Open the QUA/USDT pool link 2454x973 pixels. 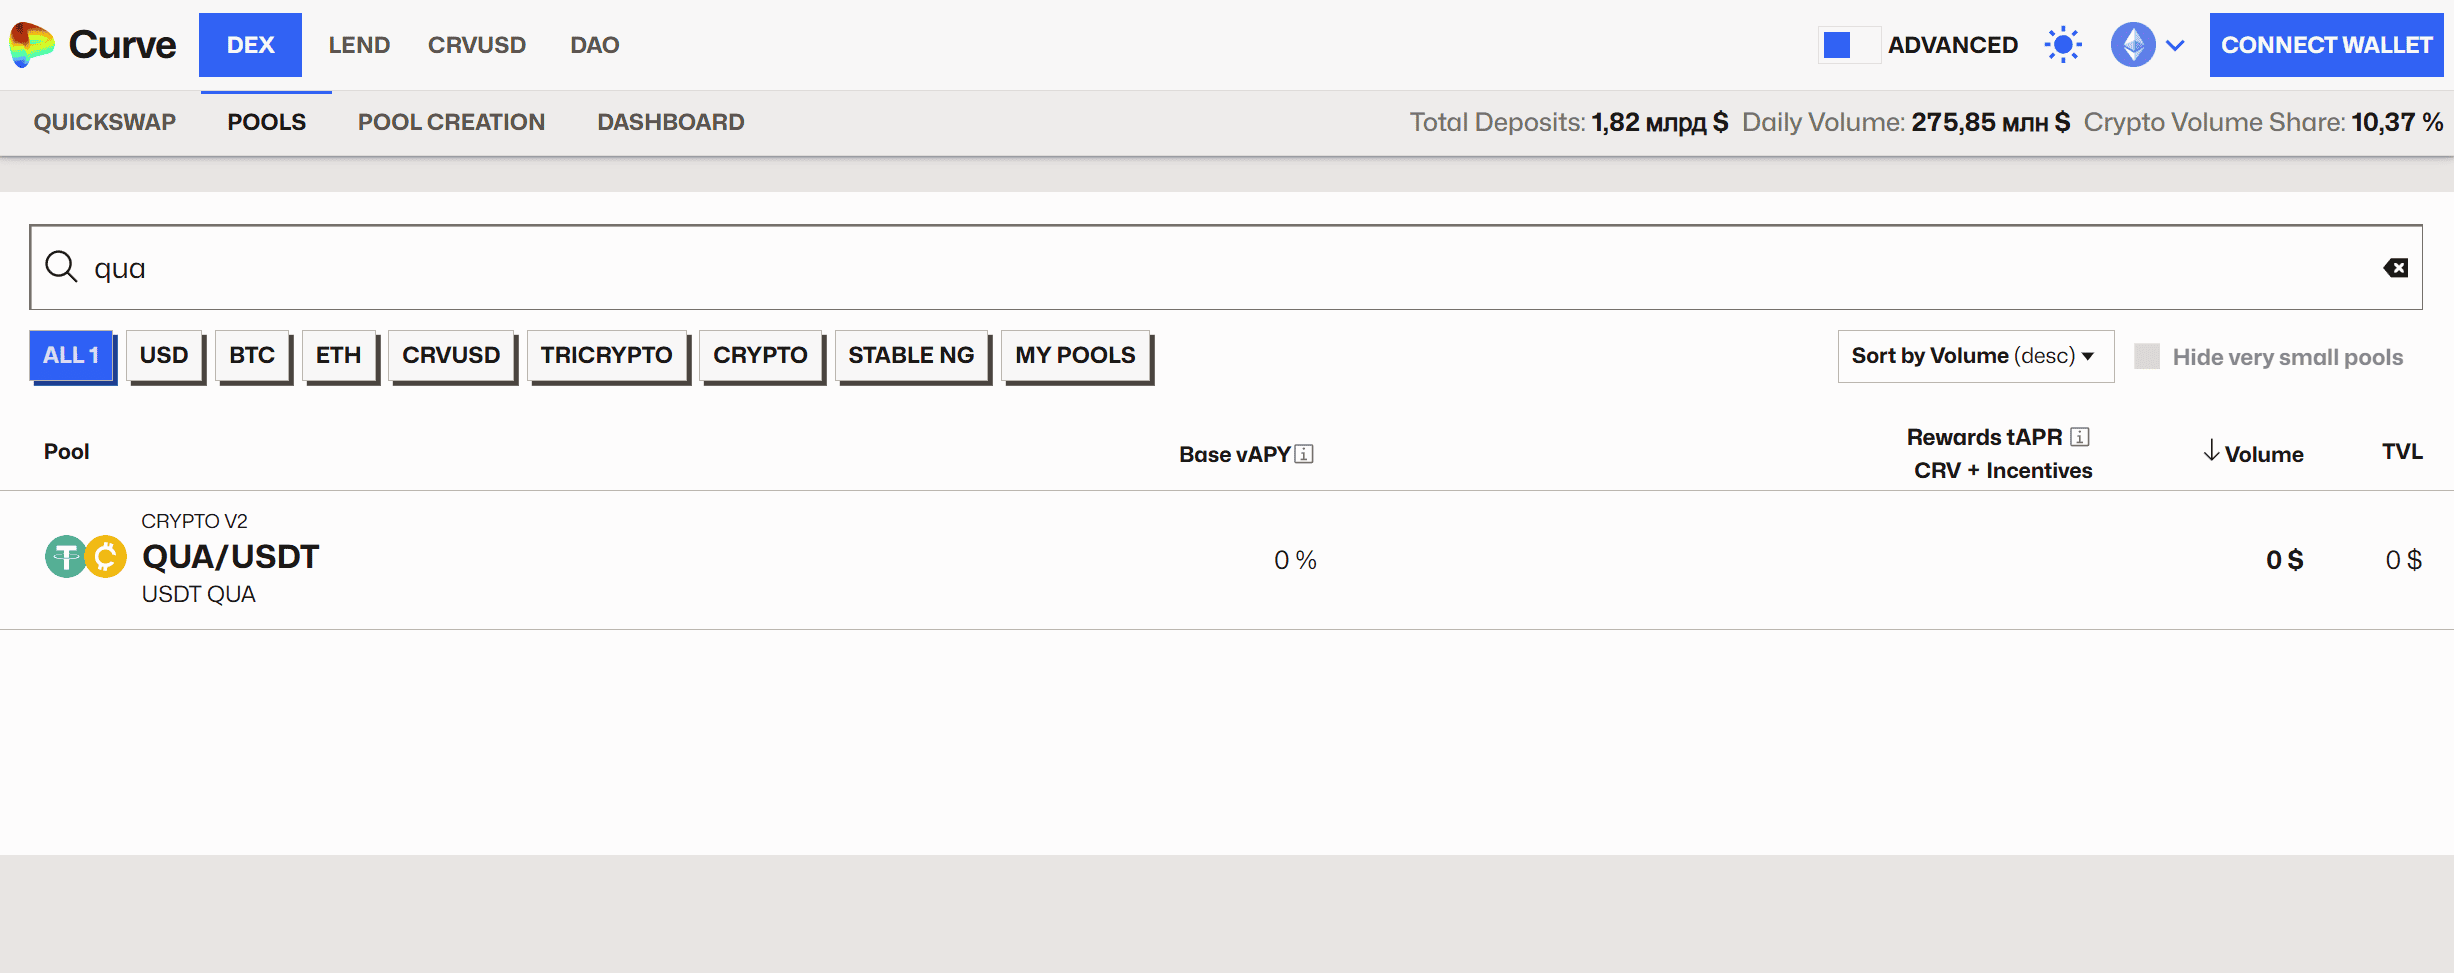point(230,557)
